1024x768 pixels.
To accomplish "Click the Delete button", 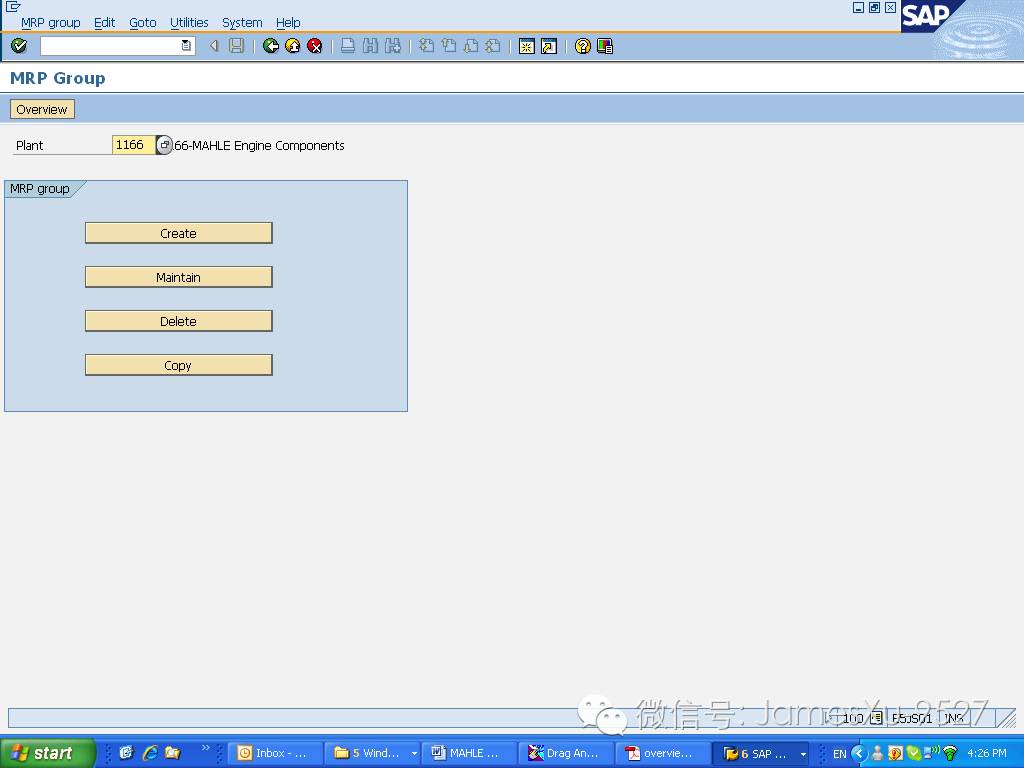I will (178, 321).
